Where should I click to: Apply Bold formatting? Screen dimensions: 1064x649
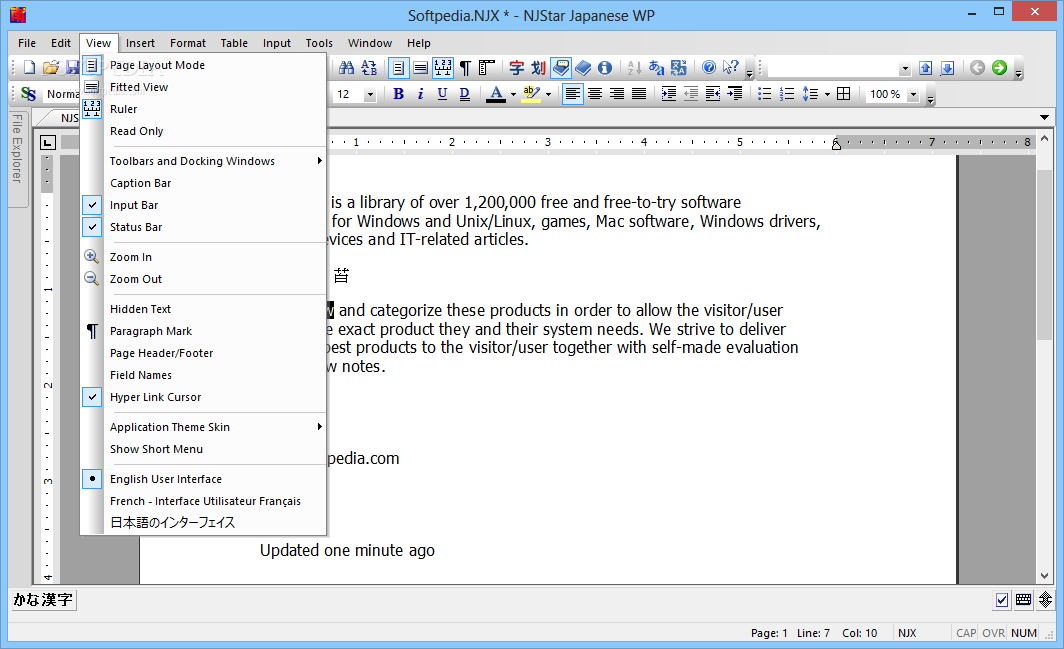[x=398, y=94]
